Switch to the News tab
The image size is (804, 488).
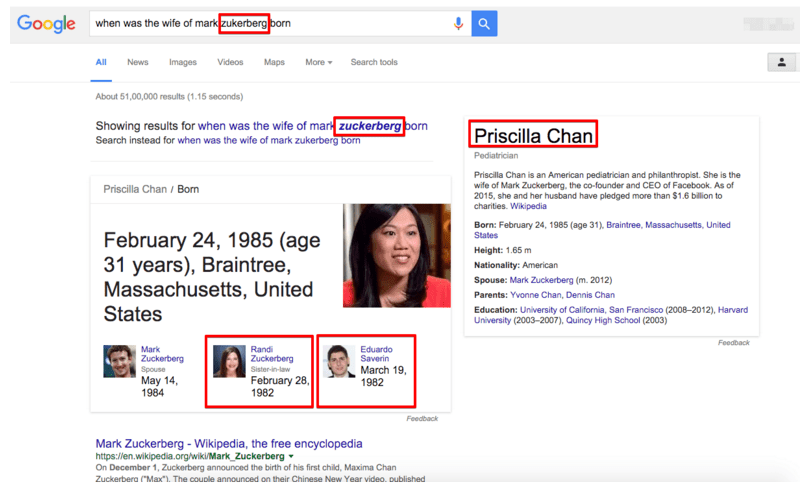click(x=137, y=62)
